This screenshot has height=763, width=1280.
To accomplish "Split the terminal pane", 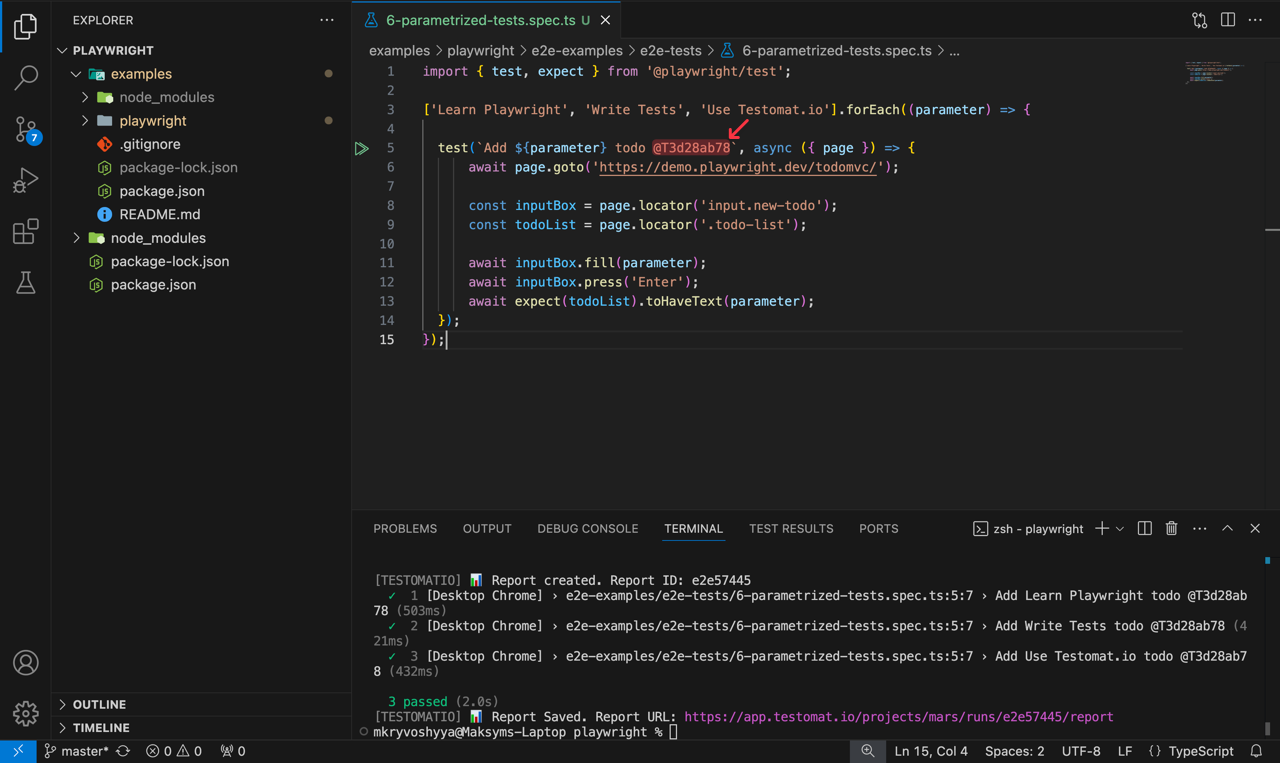I will (1144, 528).
